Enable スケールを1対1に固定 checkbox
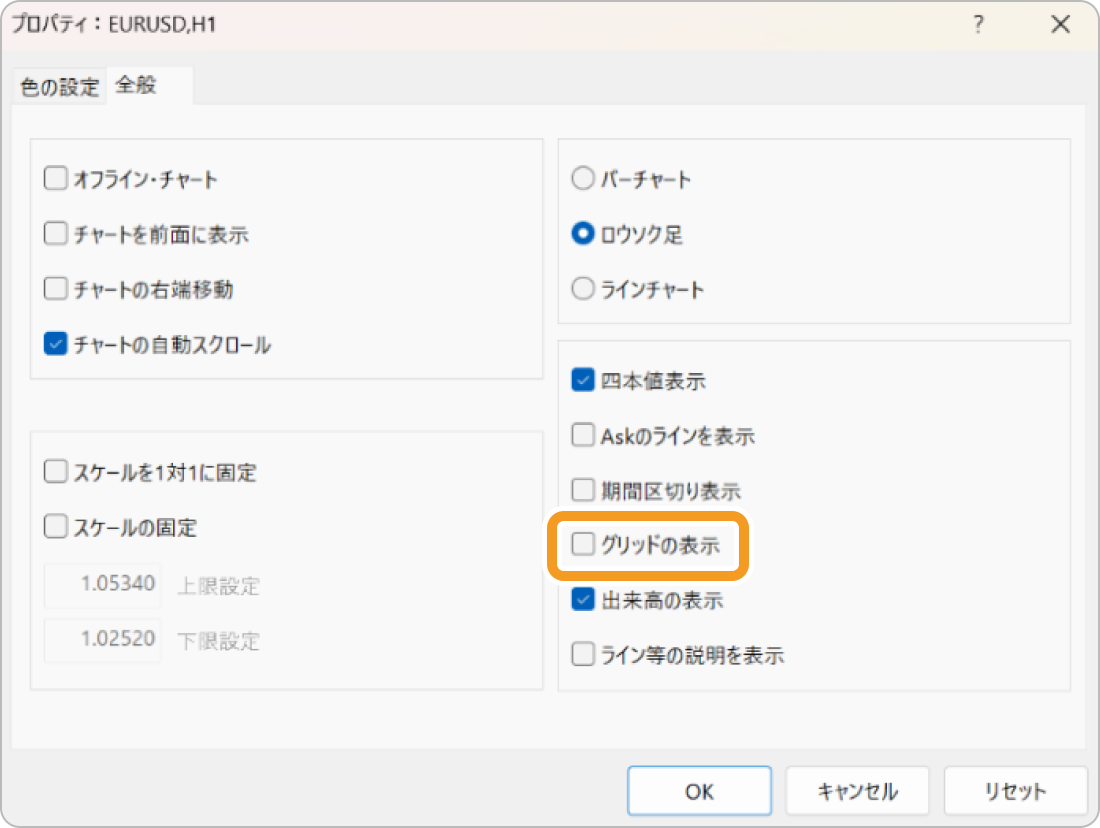 click(55, 472)
